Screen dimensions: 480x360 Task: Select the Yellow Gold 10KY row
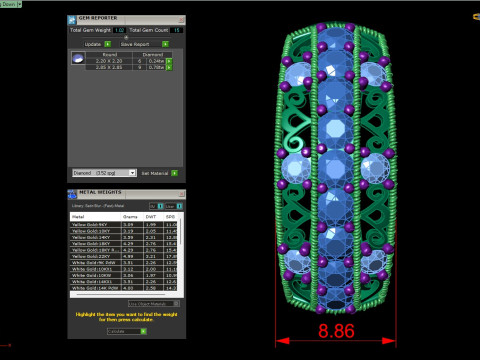click(124, 231)
